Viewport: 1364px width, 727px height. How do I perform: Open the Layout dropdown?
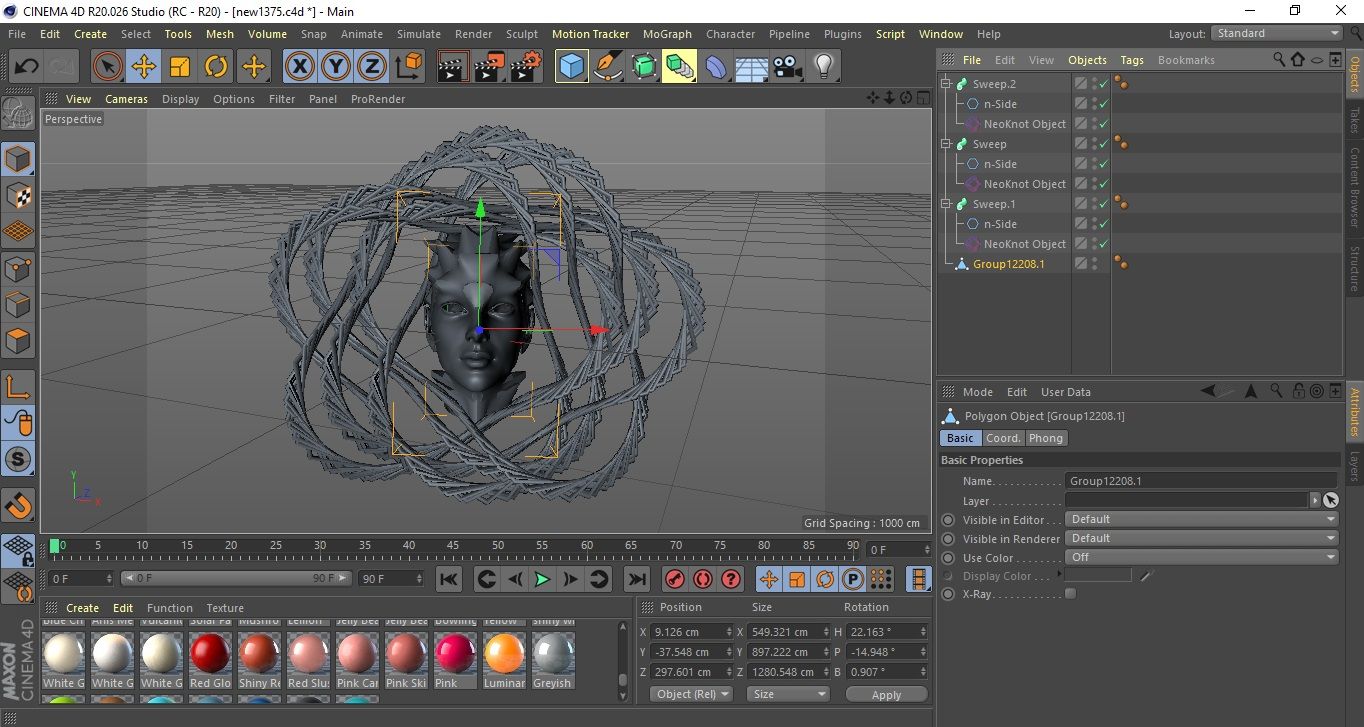coord(1276,33)
